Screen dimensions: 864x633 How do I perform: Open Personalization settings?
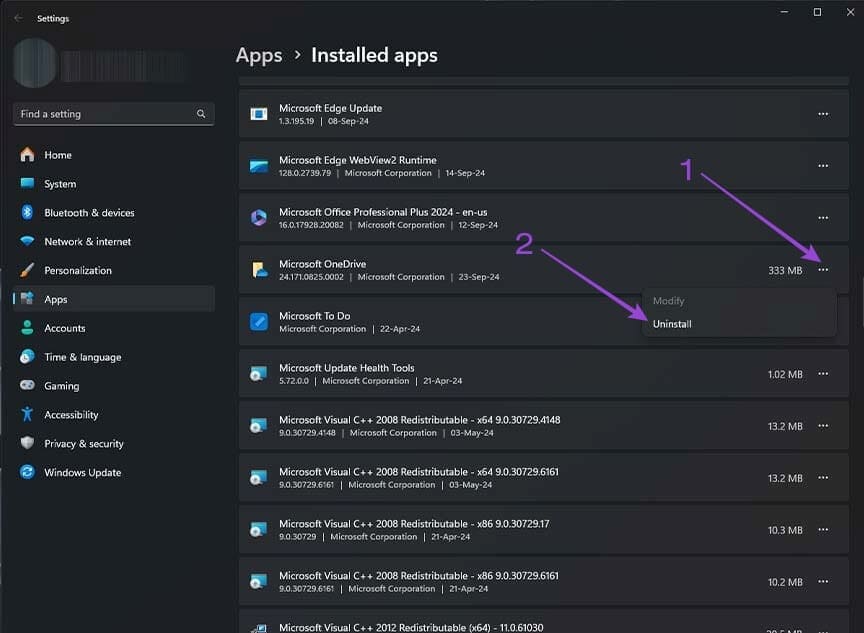point(114,270)
